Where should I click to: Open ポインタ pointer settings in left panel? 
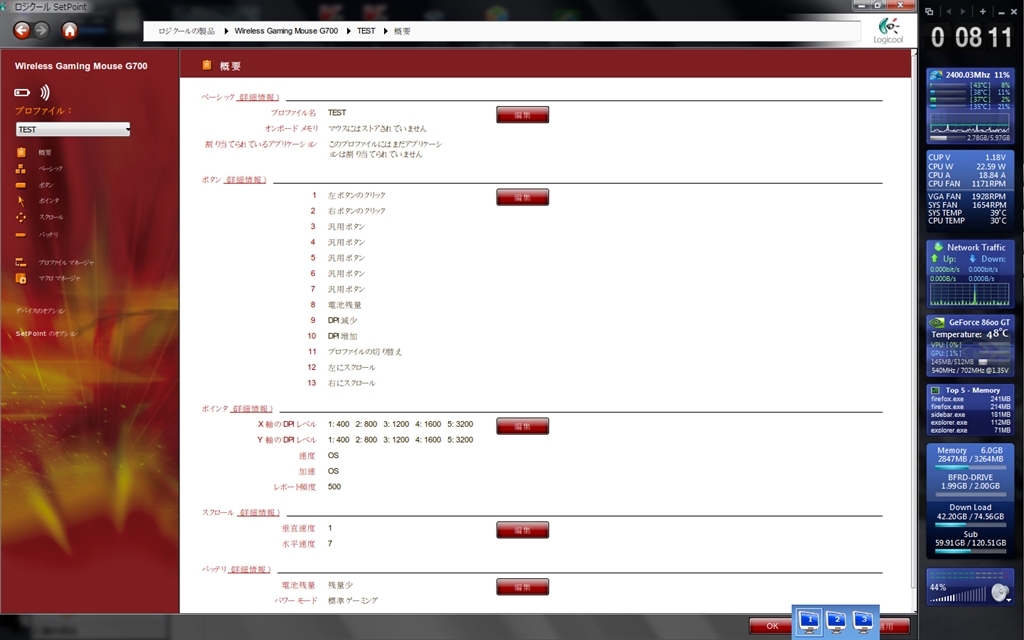(48, 201)
